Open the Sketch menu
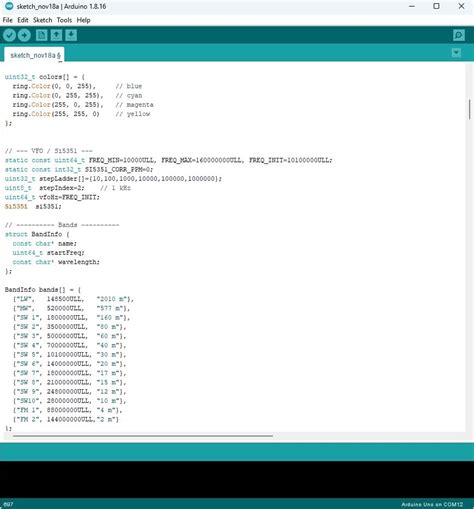 (x=42, y=20)
